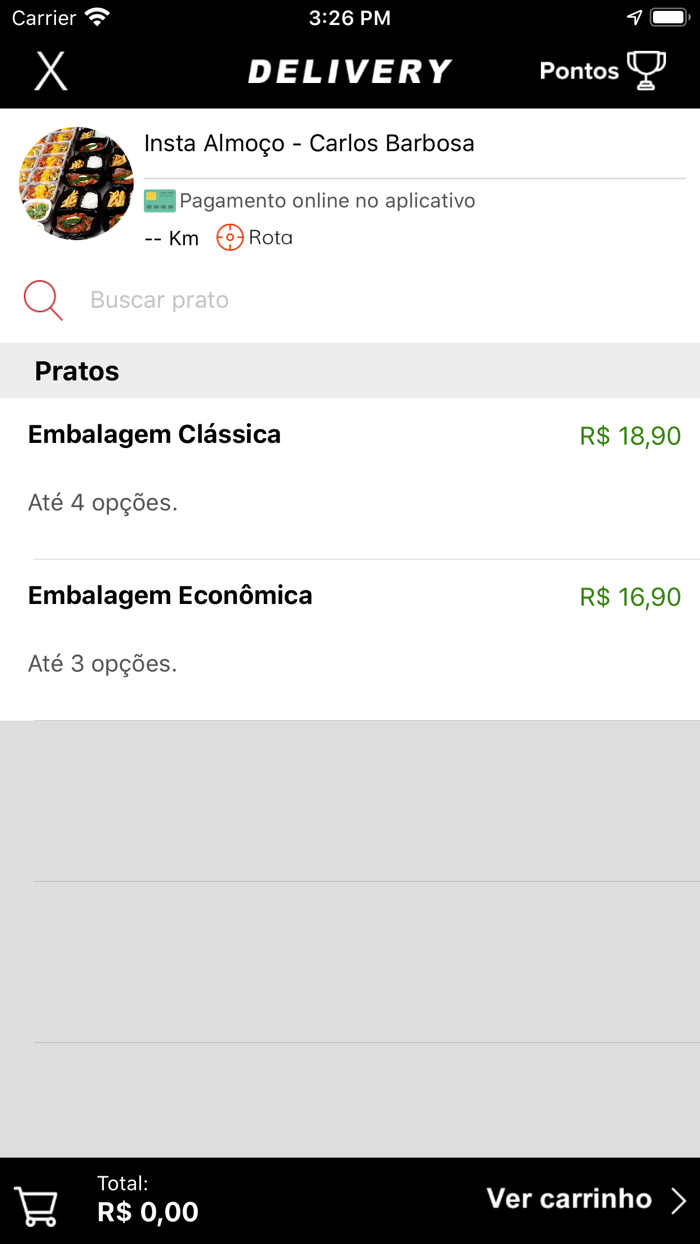Tap the restaurant sushi thumbnail photo
The image size is (700, 1244).
point(76,184)
